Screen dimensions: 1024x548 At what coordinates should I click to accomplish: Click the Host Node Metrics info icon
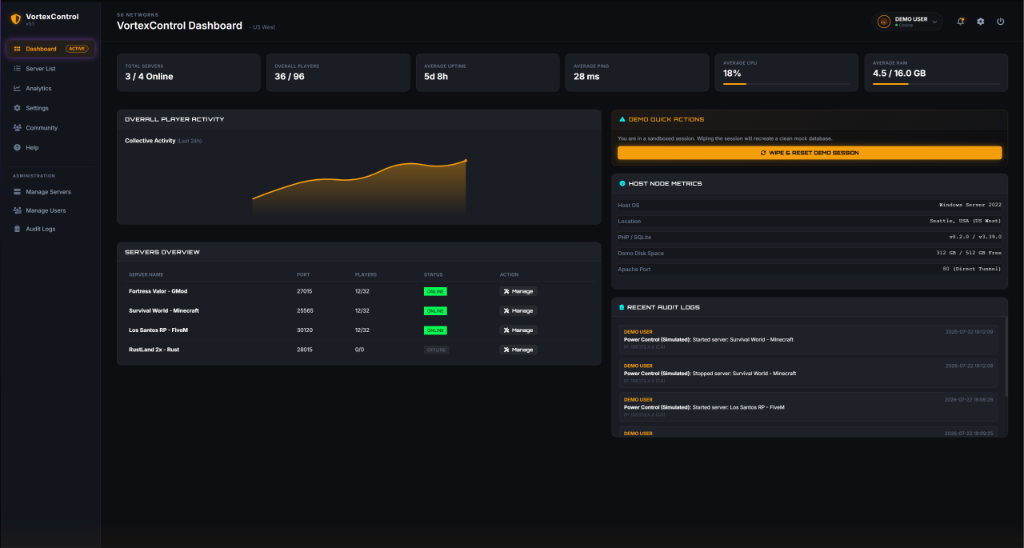click(x=622, y=184)
